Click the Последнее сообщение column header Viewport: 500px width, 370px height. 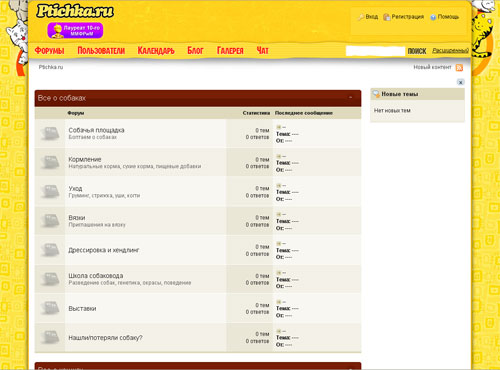[304, 113]
